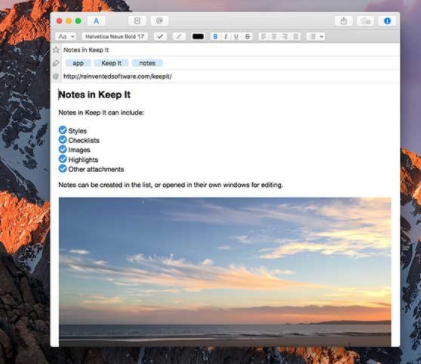Click the text "Notes in Keep It can include:"

(101, 113)
